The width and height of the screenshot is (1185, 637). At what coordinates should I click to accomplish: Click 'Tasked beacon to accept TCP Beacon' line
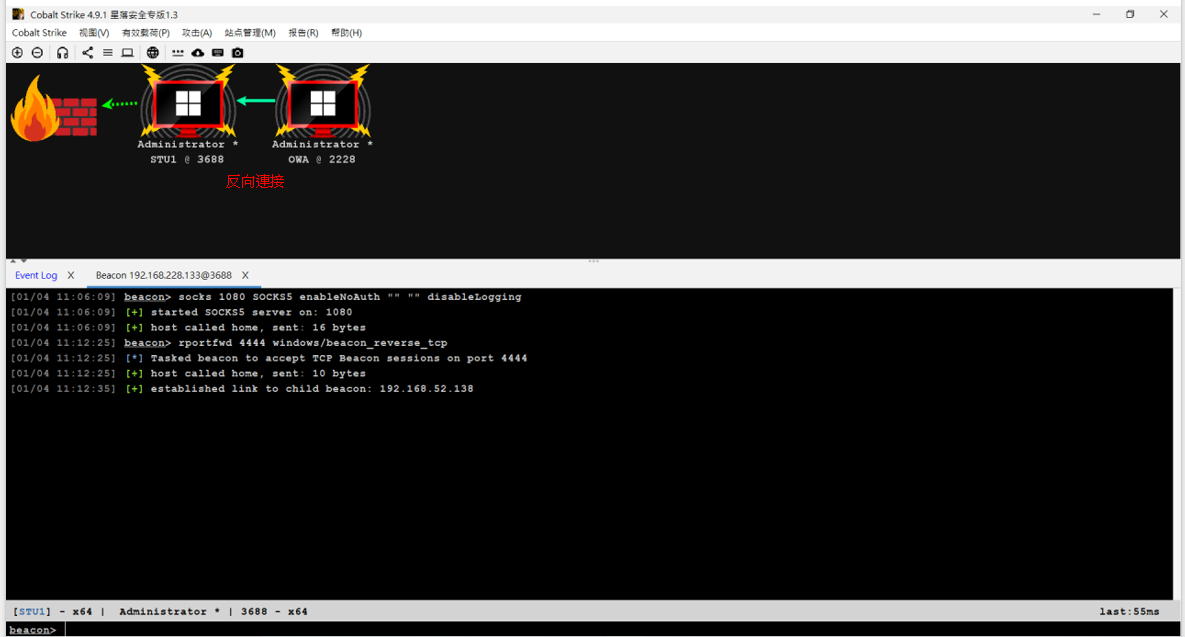(x=268, y=358)
